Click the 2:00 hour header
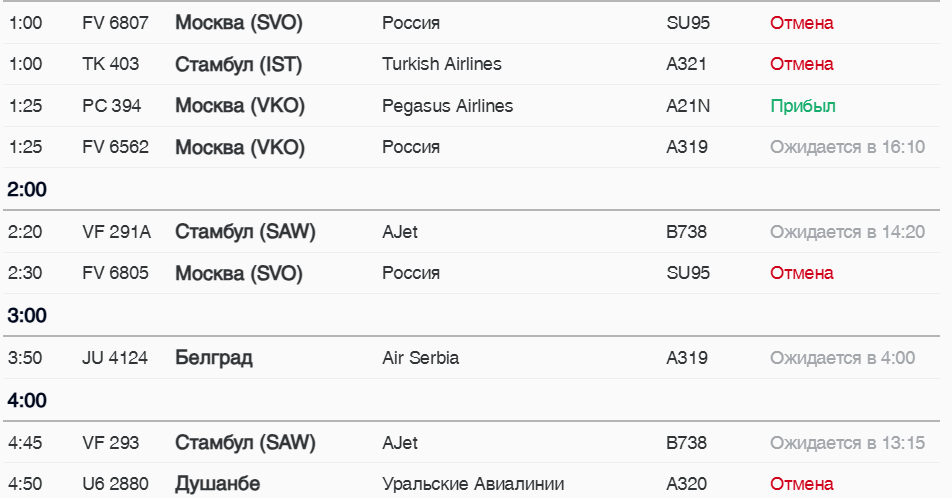952x498 pixels. [x=28, y=190]
